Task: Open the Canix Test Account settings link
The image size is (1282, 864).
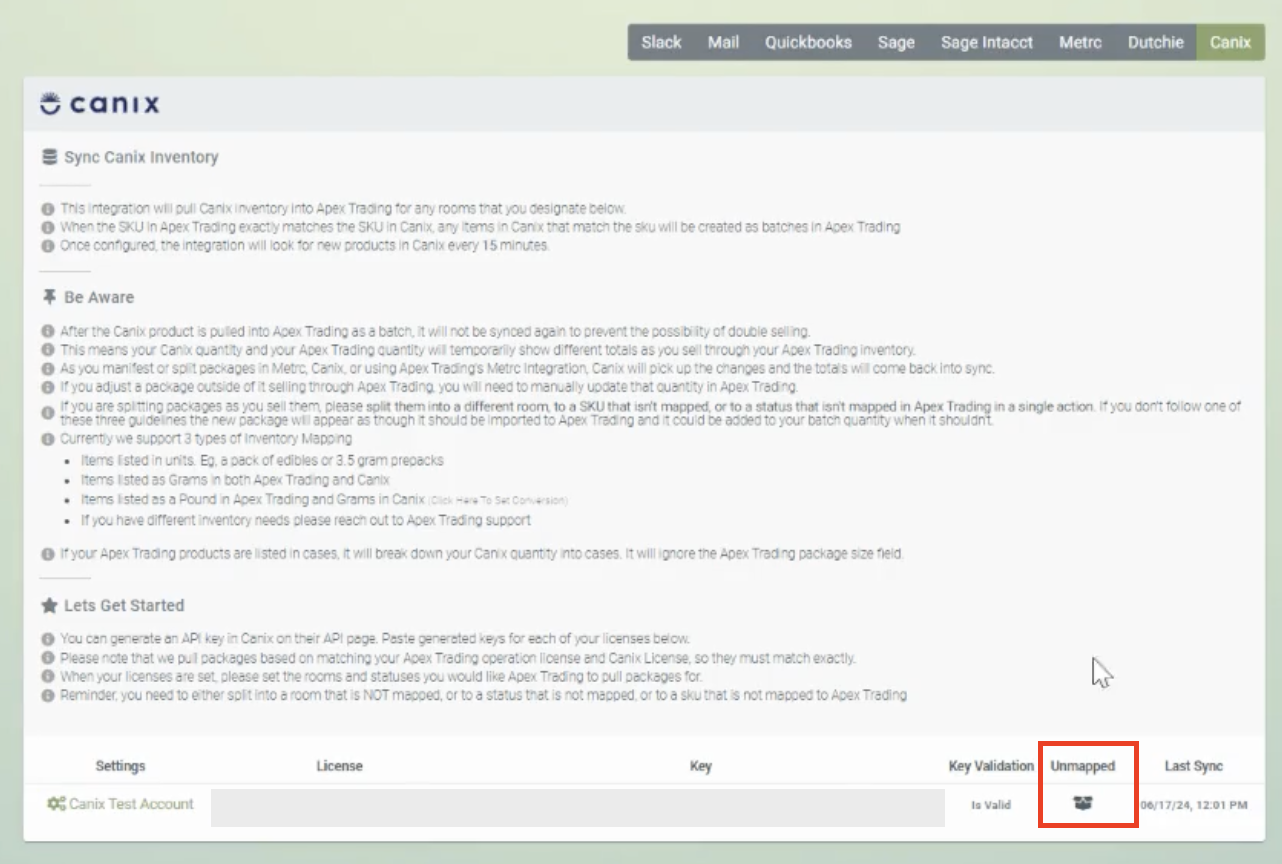Action: tap(131, 803)
